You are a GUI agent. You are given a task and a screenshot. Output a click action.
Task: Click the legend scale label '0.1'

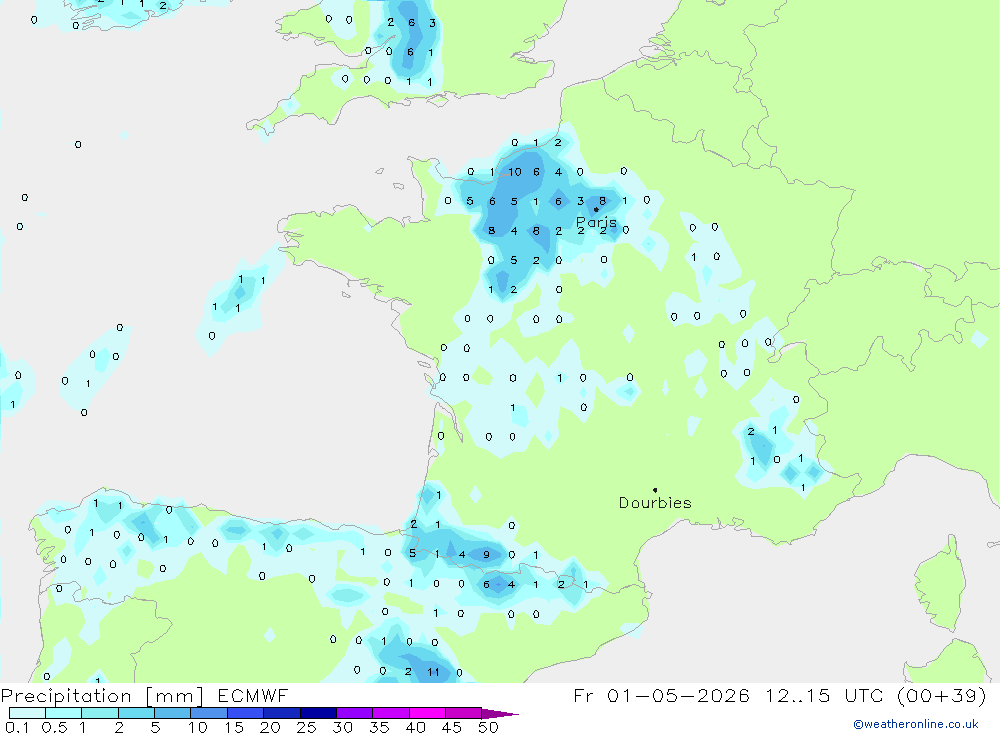pyautogui.click(x=17, y=727)
